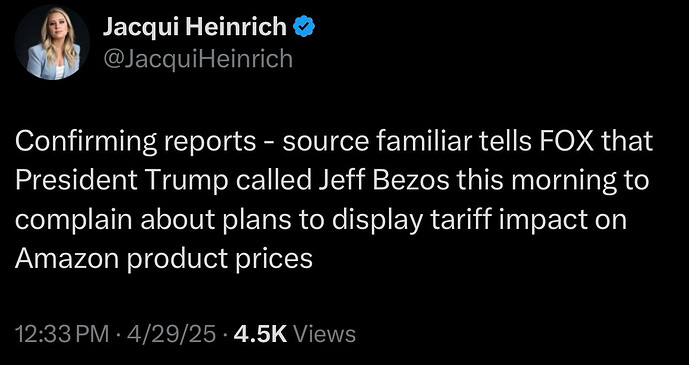Open the @JacquiHeinrich handle link
The width and height of the screenshot is (689, 365).
[198, 58]
